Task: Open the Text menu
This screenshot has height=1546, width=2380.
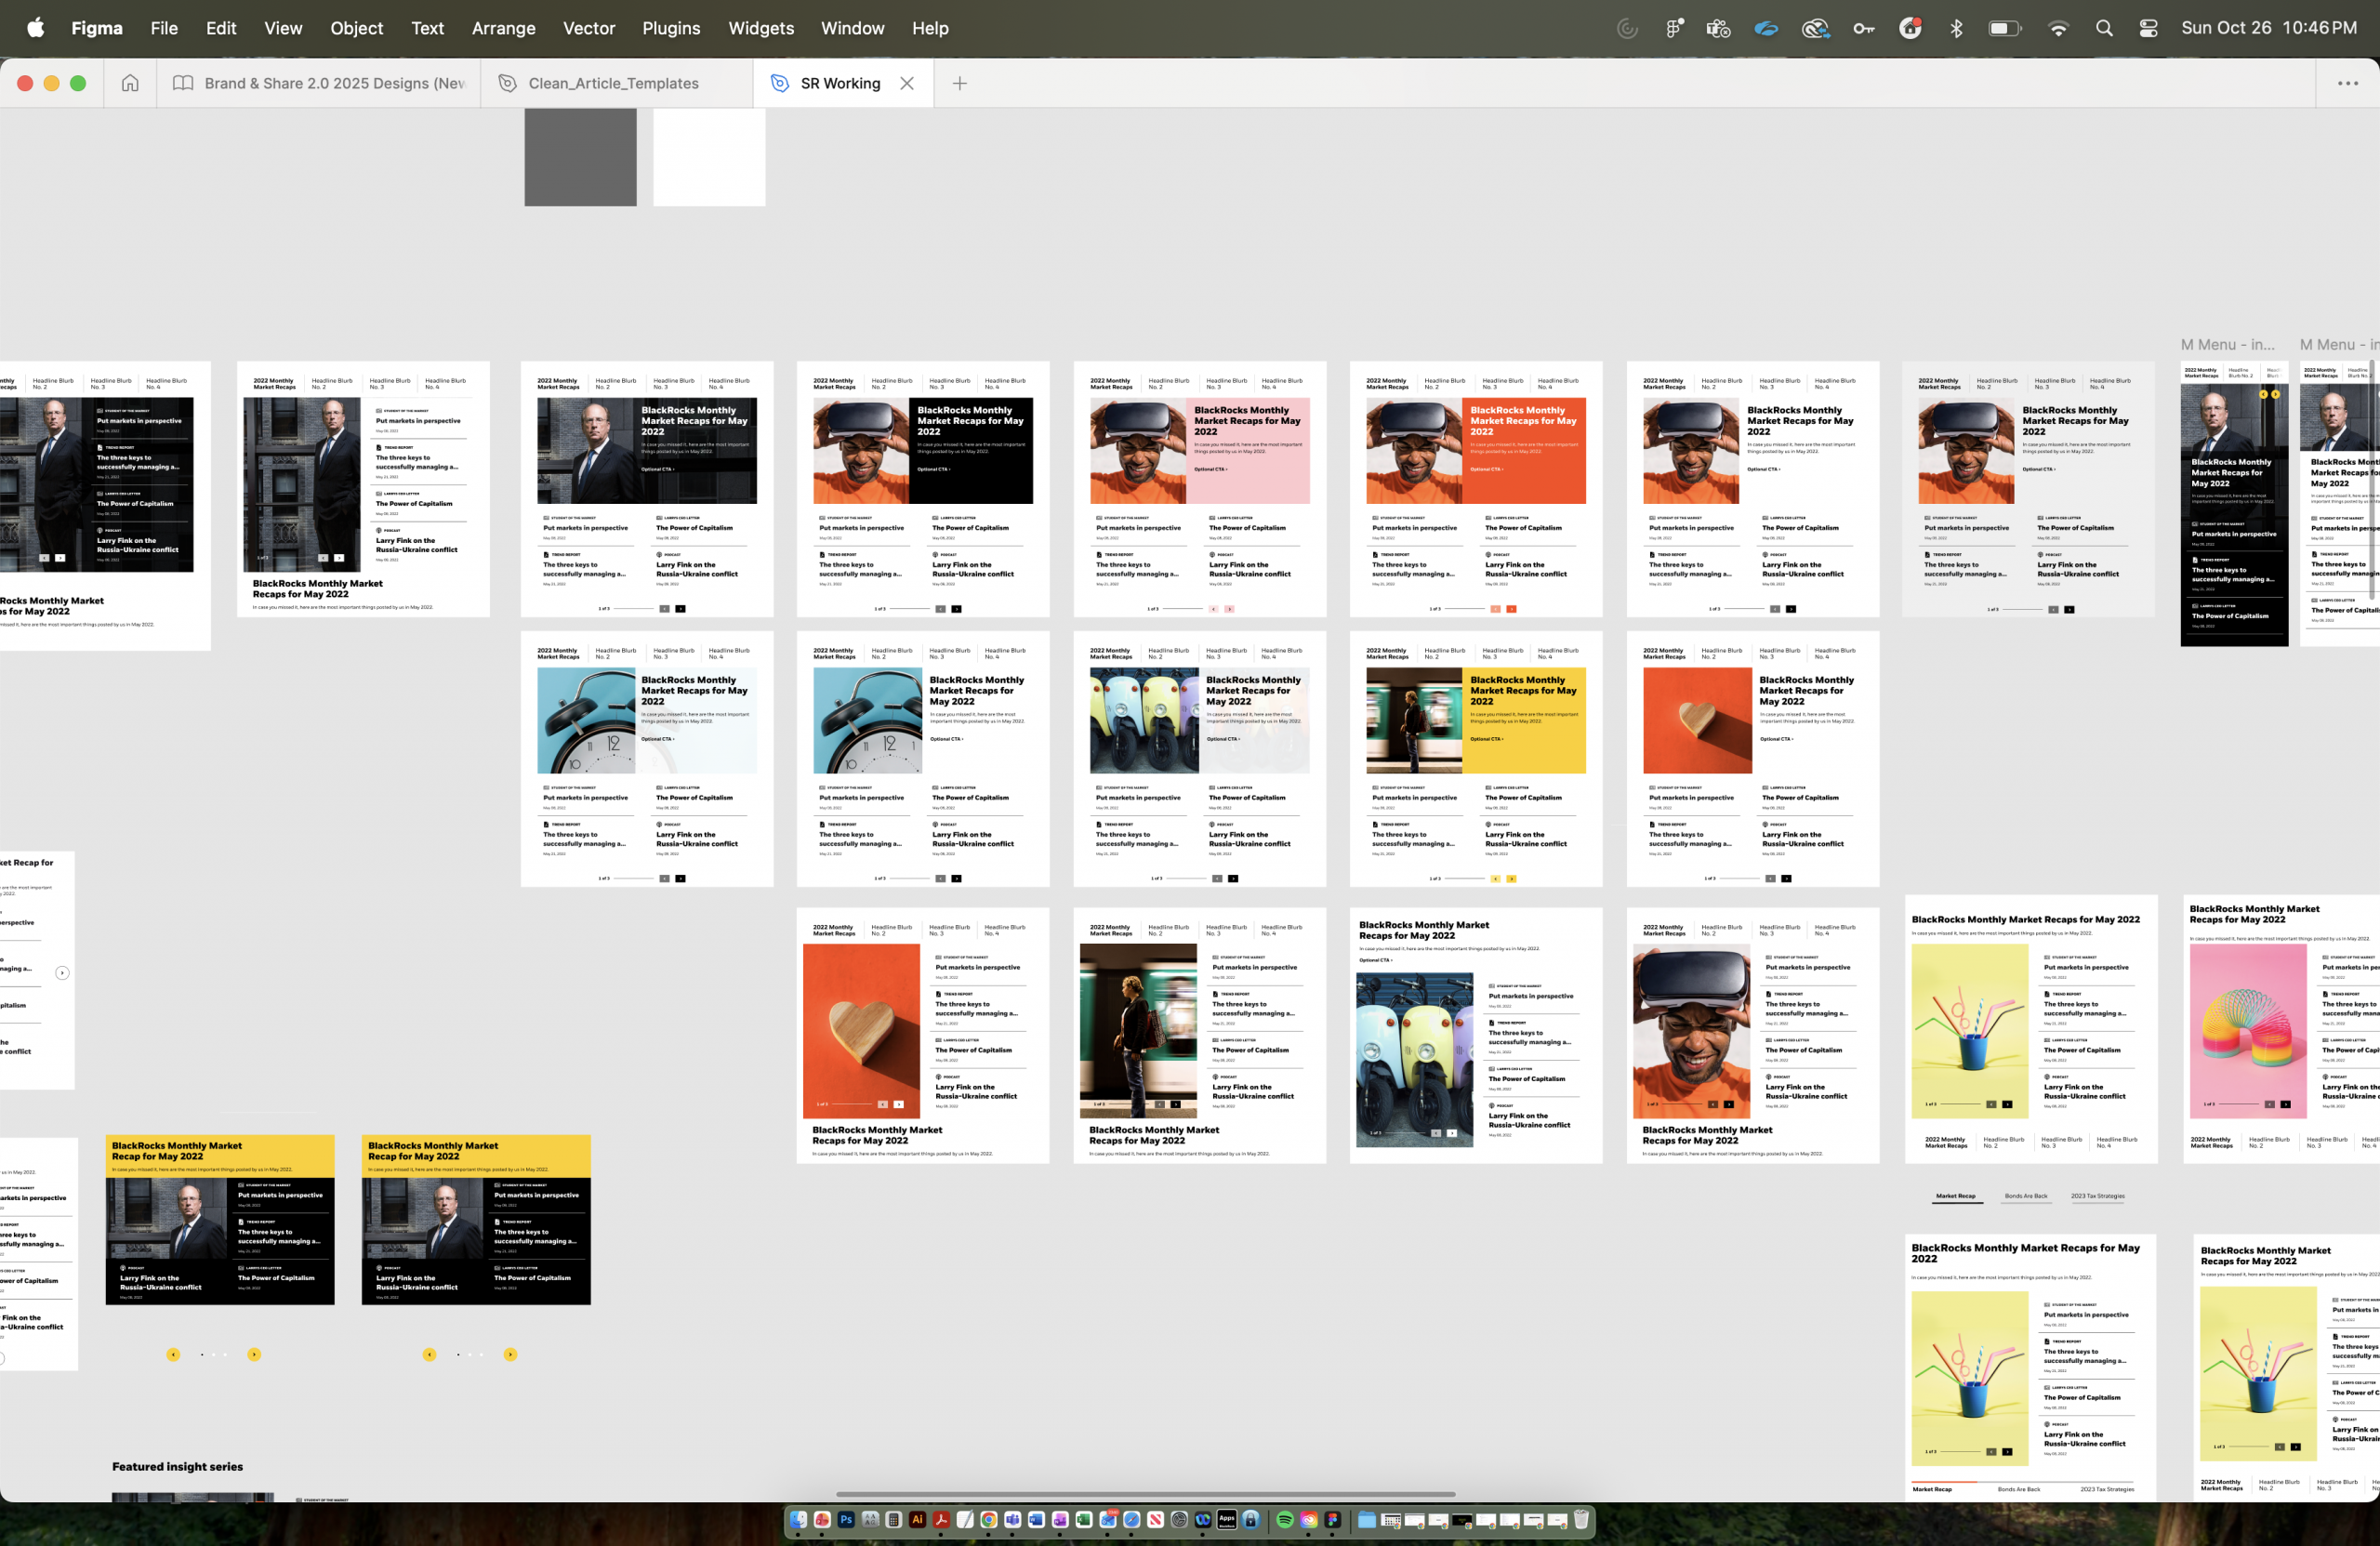Action: pos(427,28)
